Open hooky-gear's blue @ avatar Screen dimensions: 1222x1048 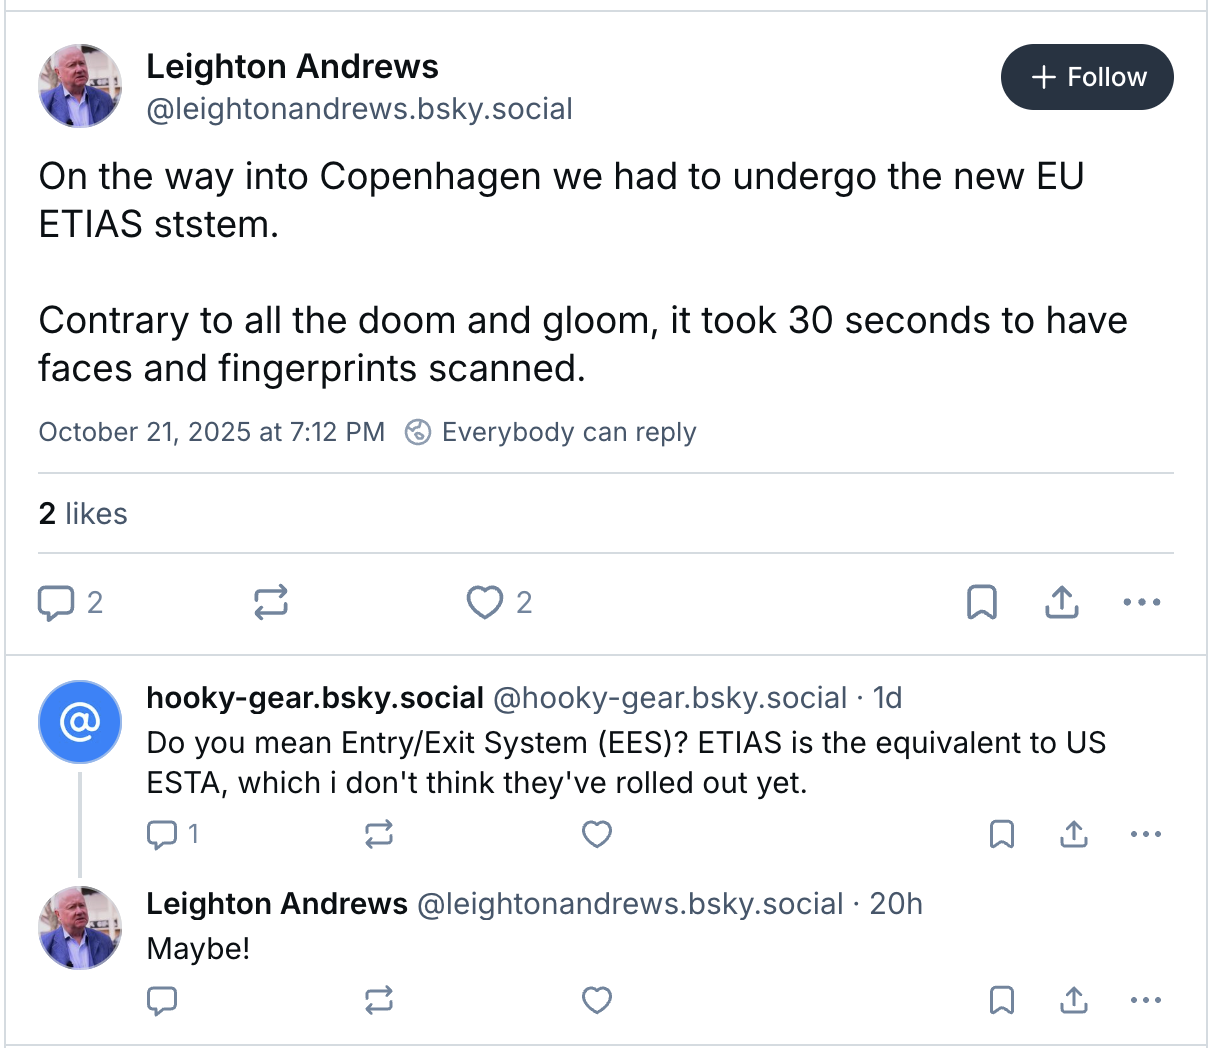point(80,722)
